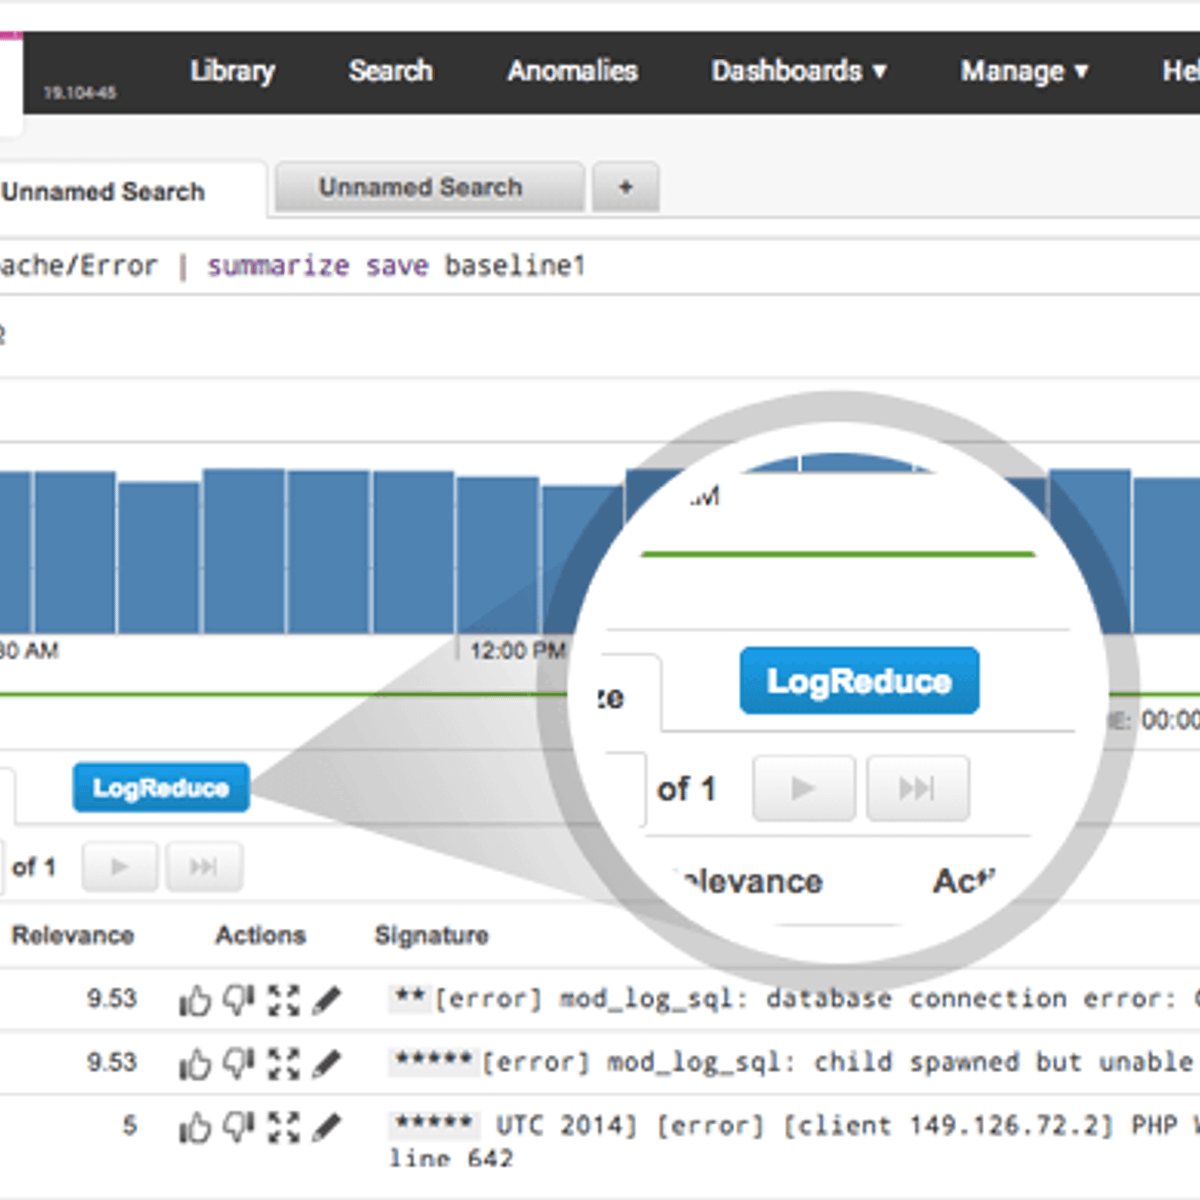Open the Manage dropdown menu

click(1024, 71)
